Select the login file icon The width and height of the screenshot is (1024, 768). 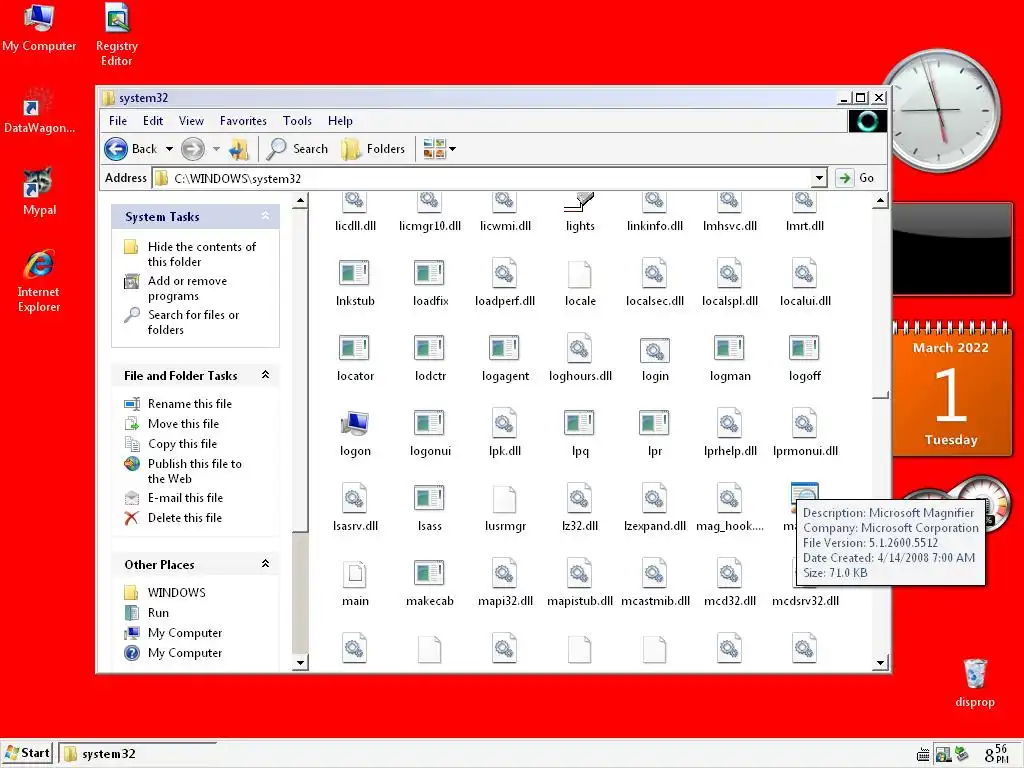(655, 359)
